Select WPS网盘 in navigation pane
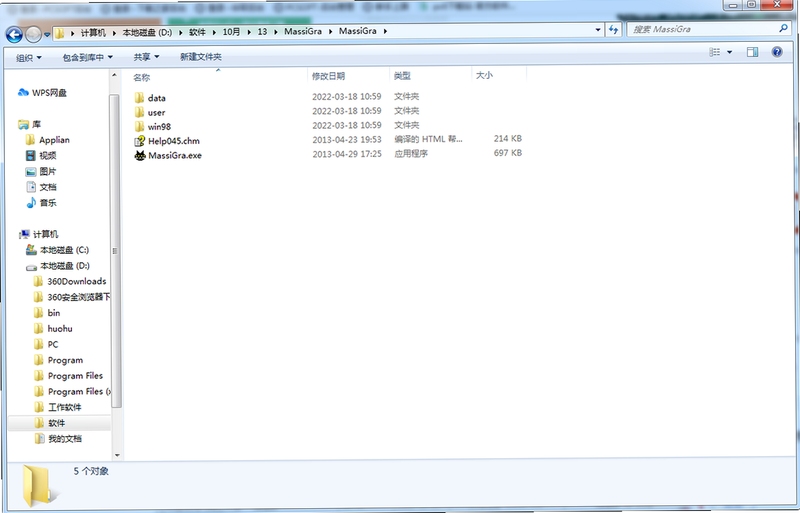This screenshot has height=513, width=800. coord(42,92)
